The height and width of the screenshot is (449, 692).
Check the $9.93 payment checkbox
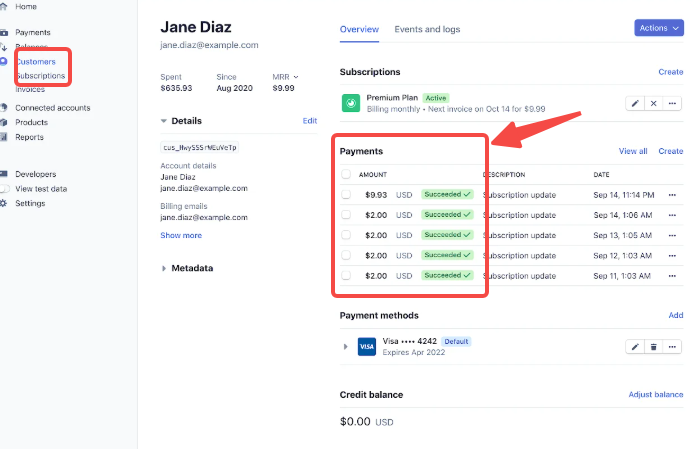tap(346, 194)
